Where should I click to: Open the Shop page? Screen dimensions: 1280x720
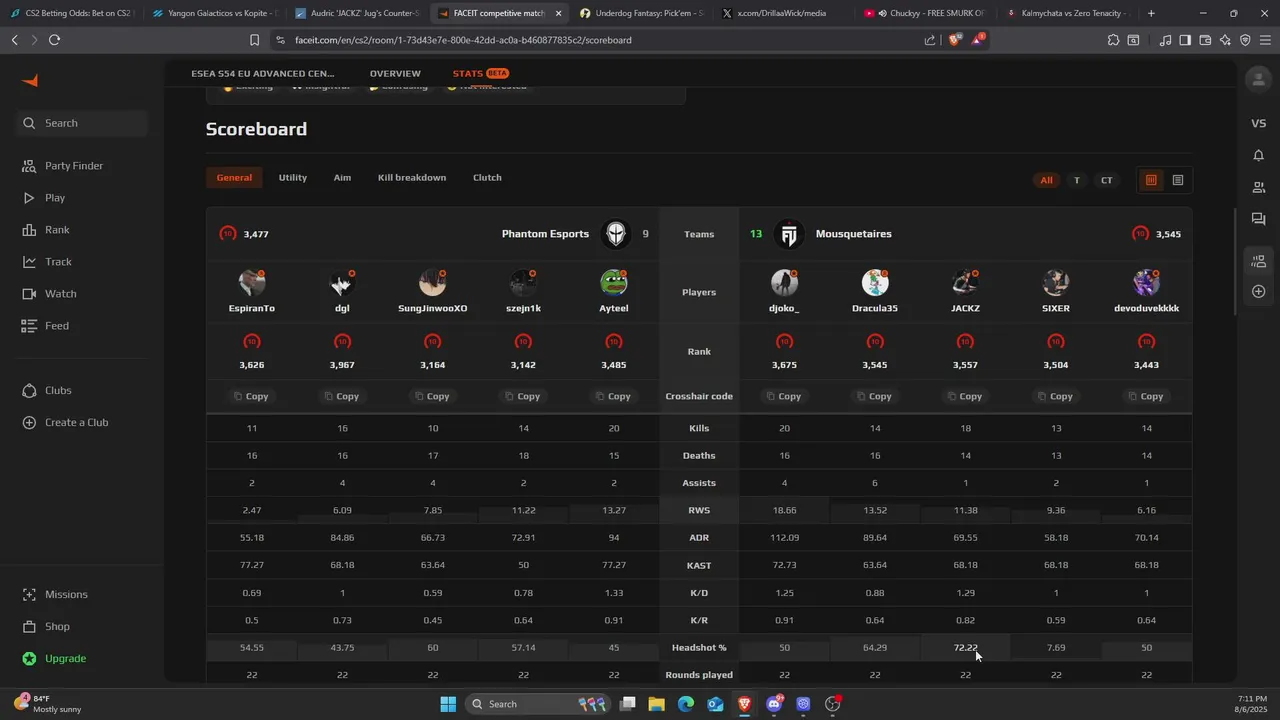tap(57, 627)
